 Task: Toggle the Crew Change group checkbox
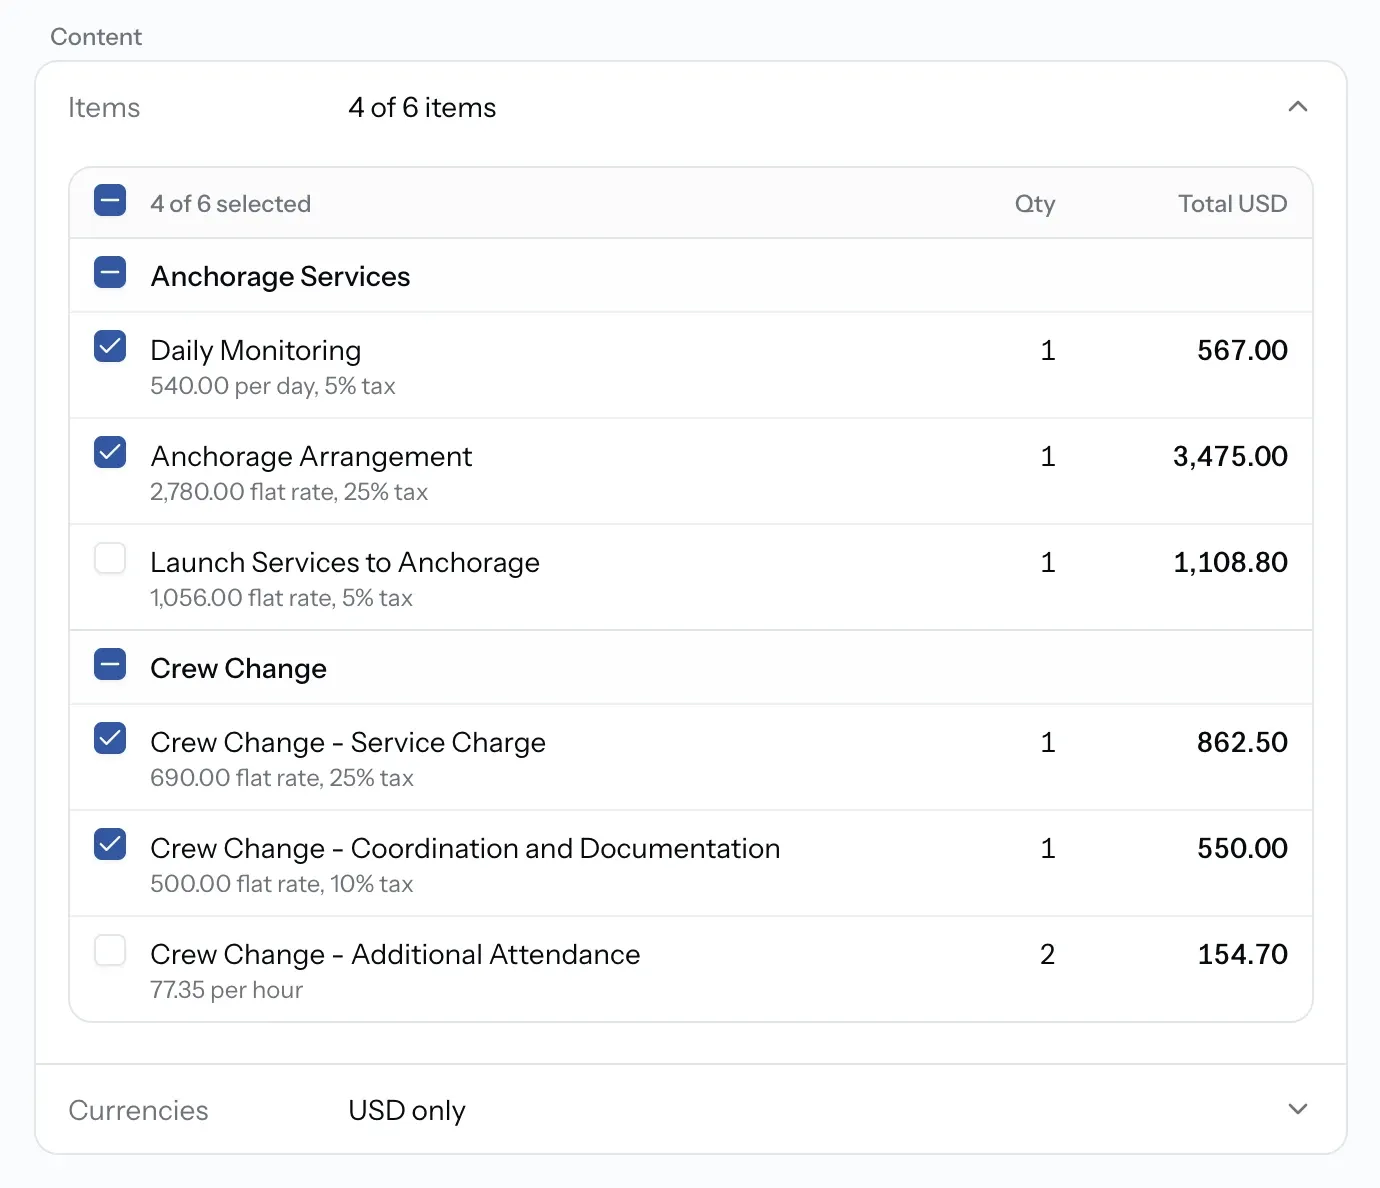tap(110, 664)
